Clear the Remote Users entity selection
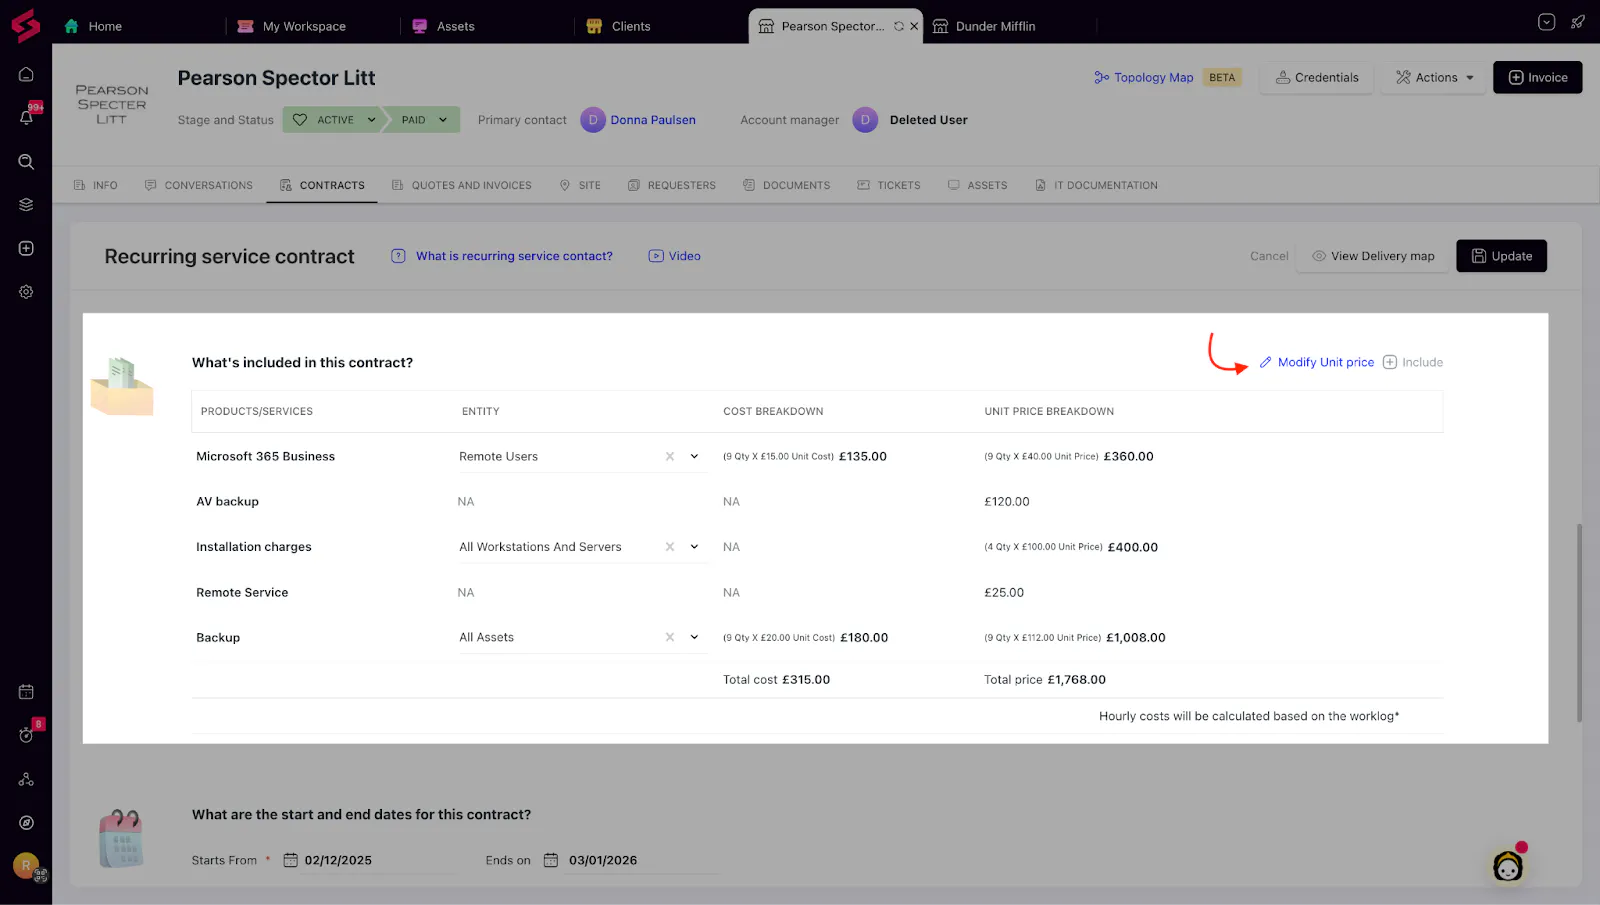The width and height of the screenshot is (1600, 905). [670, 457]
